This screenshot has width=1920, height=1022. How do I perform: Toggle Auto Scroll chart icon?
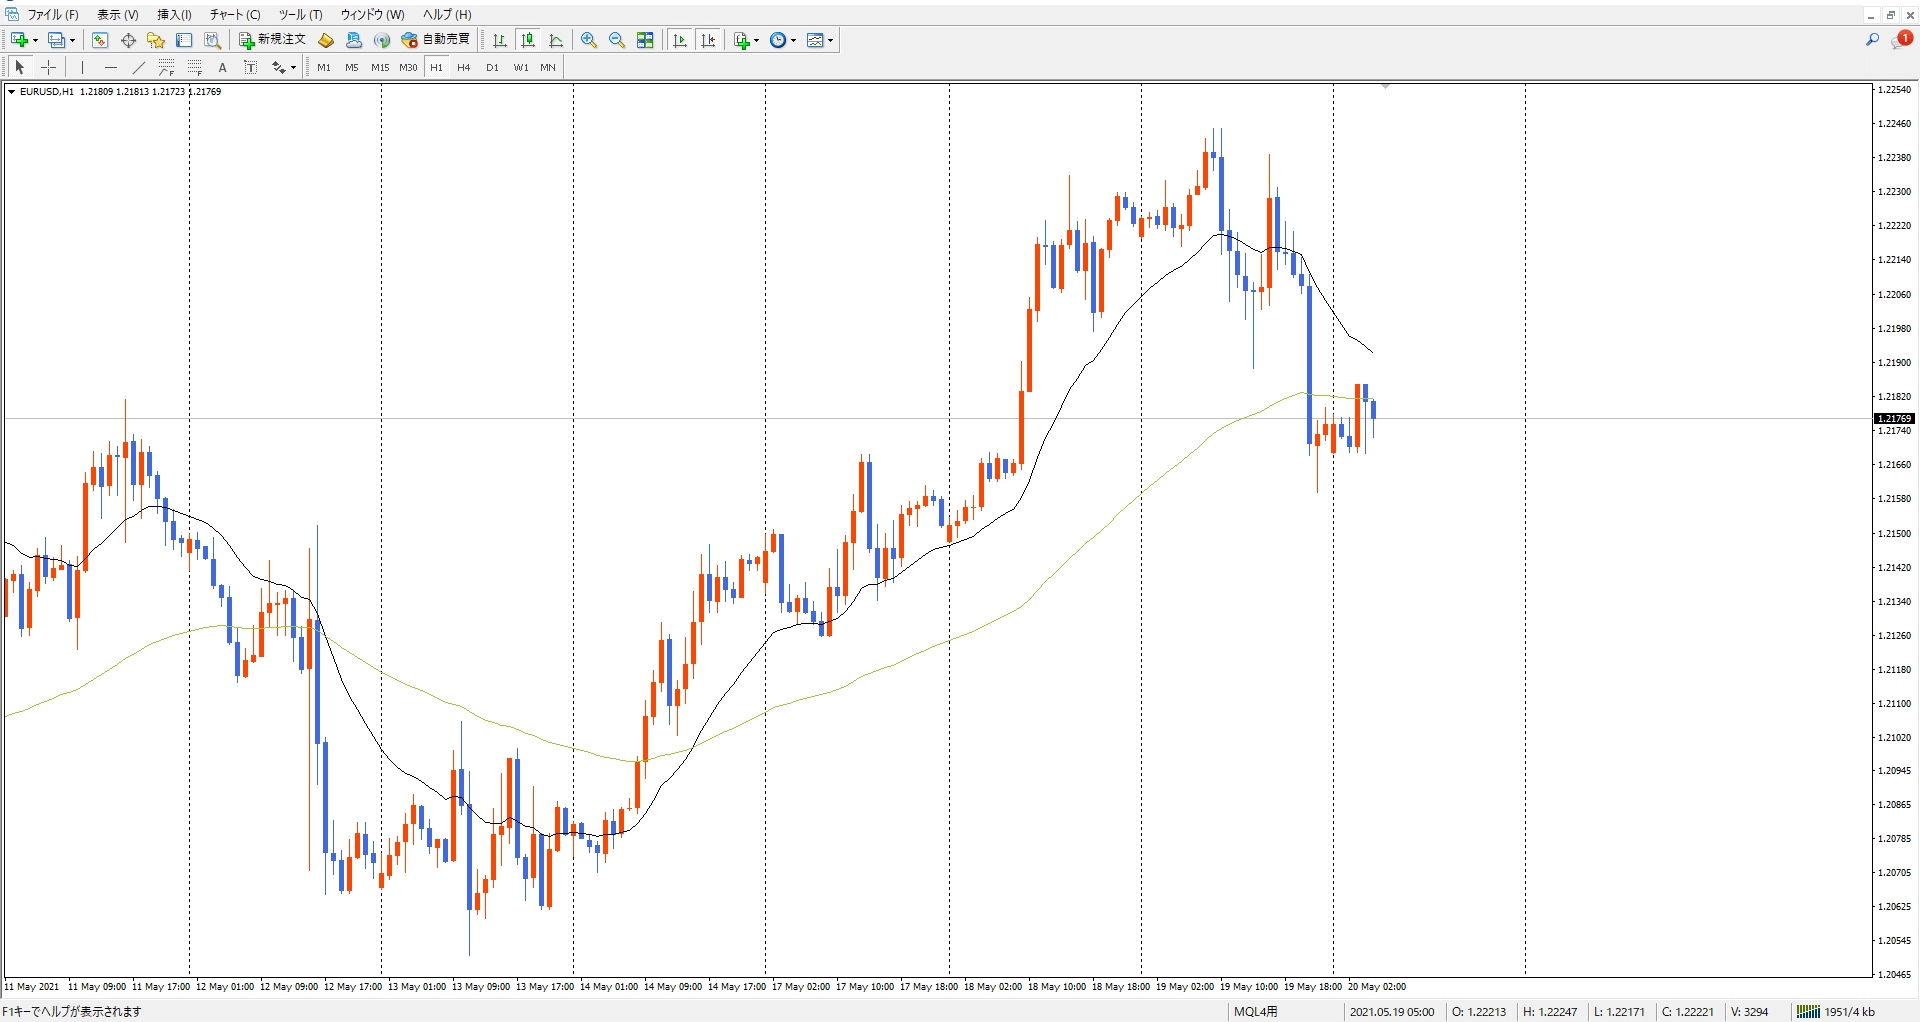pyautogui.click(x=680, y=40)
